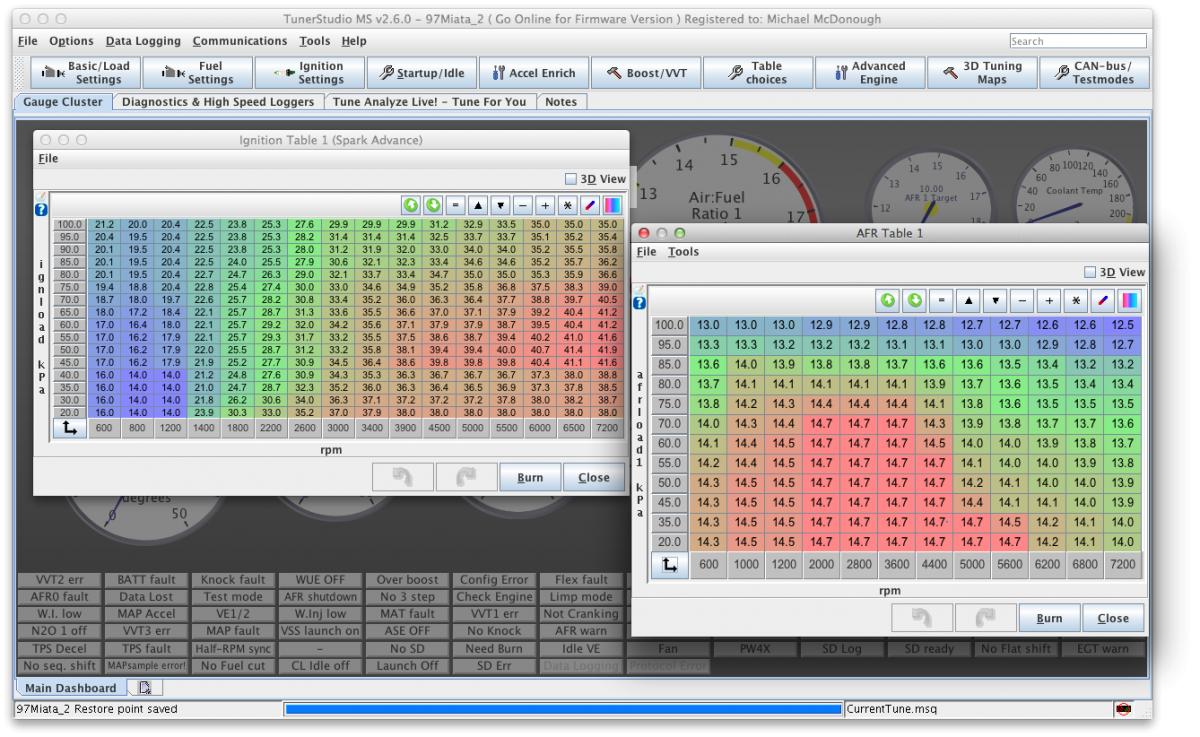Enable 3D View in AFR Table 1
Screen dimensions: 1200x737
(1092, 272)
